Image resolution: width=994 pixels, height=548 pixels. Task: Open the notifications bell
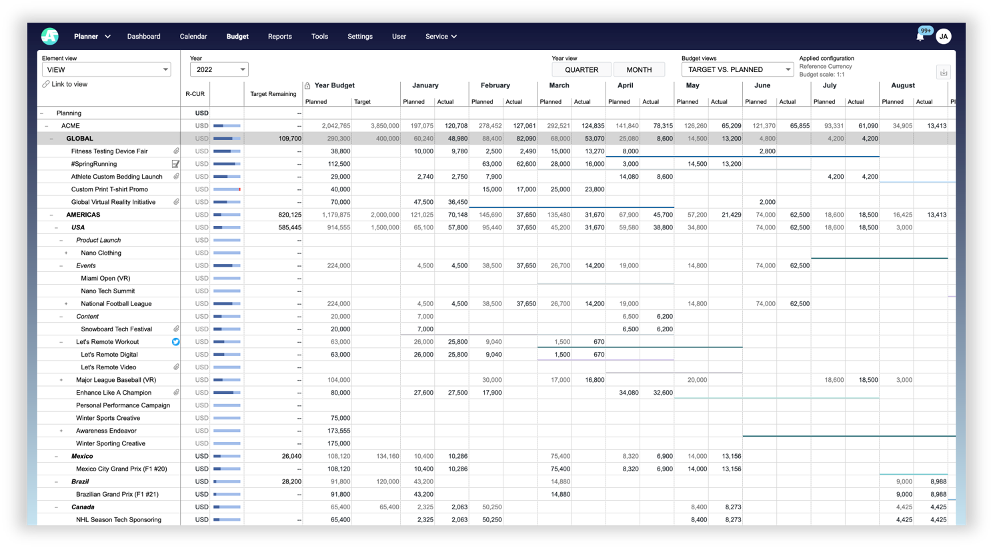click(x=920, y=37)
